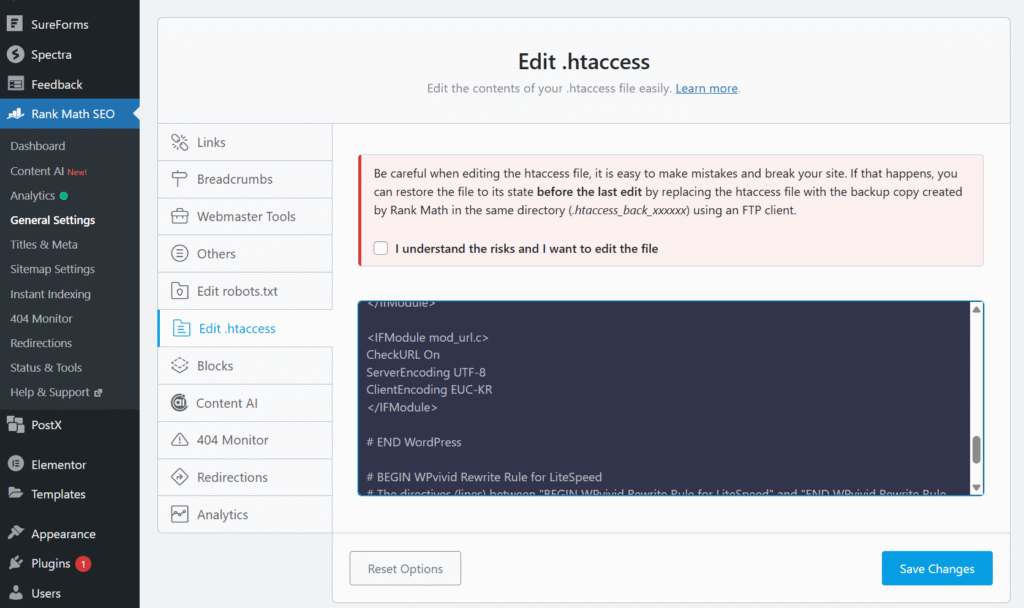Open the Redirections settings tab
Screen dimensions: 1024x608
[x=245, y=477]
